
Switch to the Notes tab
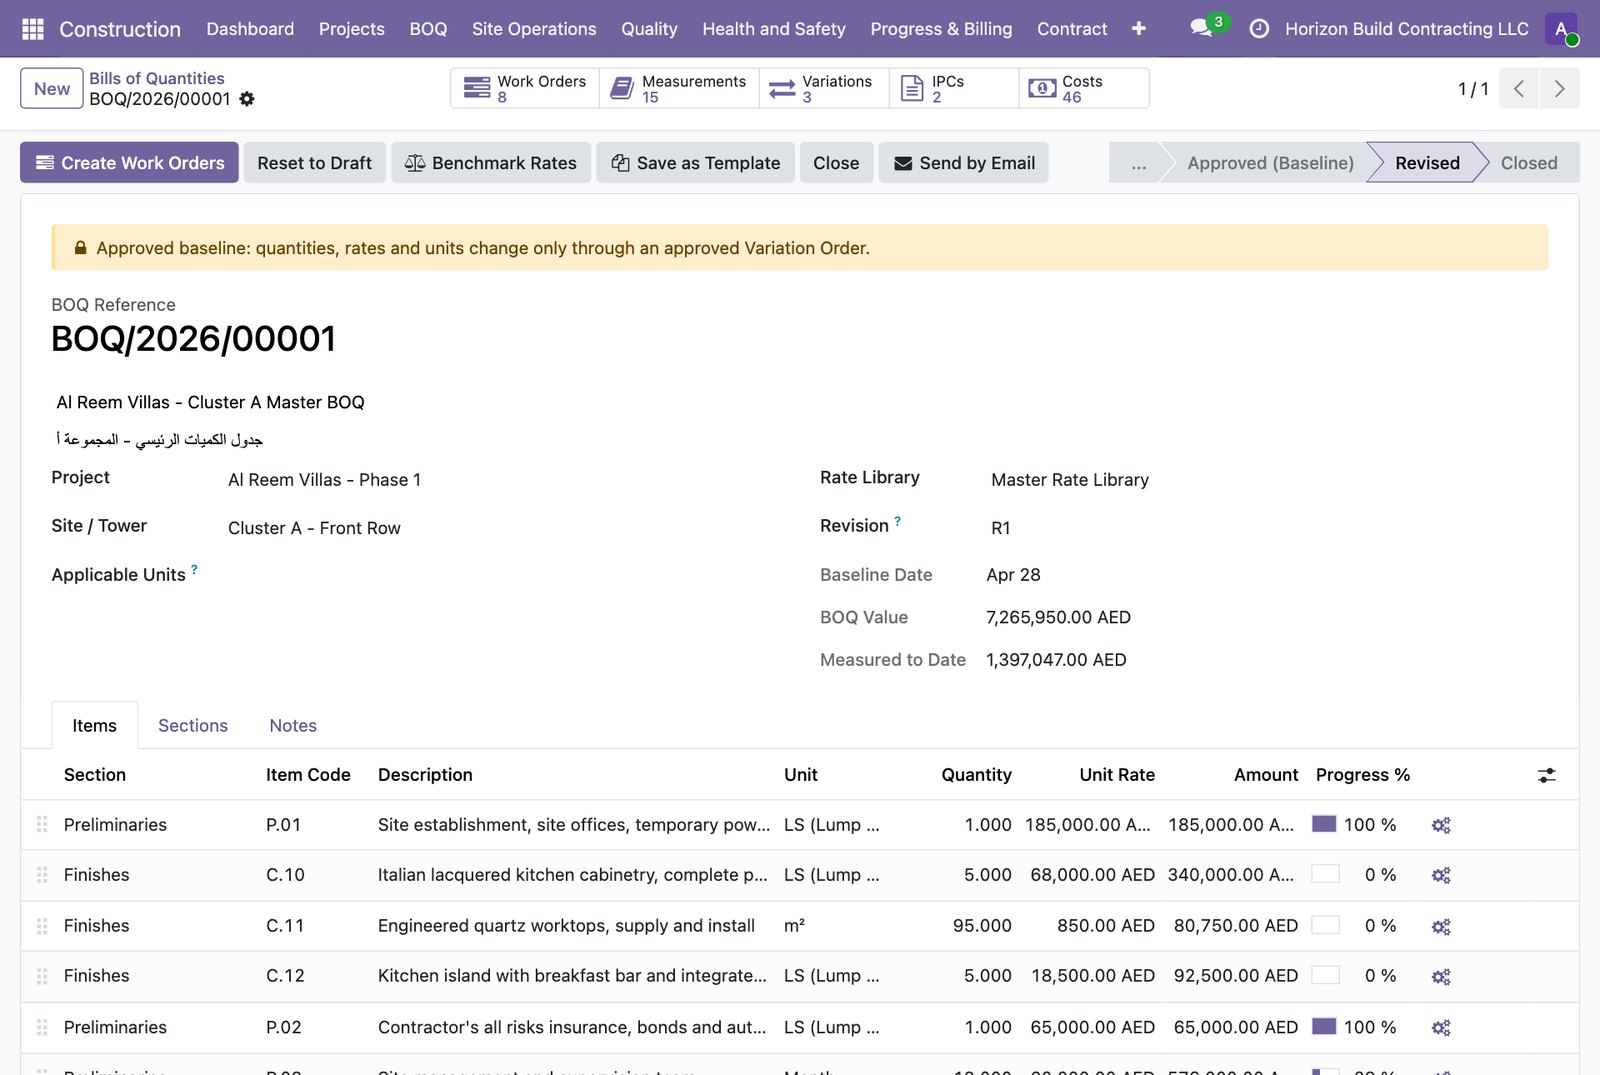click(293, 726)
